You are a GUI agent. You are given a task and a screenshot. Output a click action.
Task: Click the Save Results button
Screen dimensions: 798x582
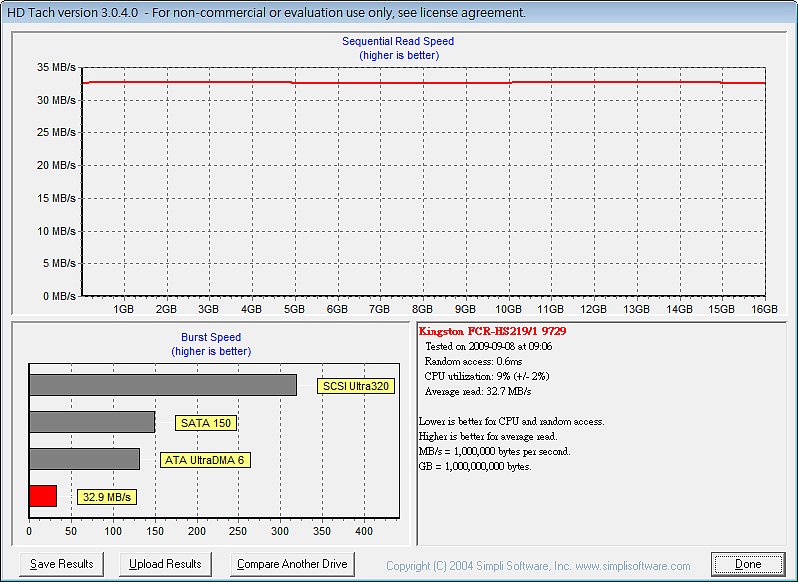click(x=62, y=564)
